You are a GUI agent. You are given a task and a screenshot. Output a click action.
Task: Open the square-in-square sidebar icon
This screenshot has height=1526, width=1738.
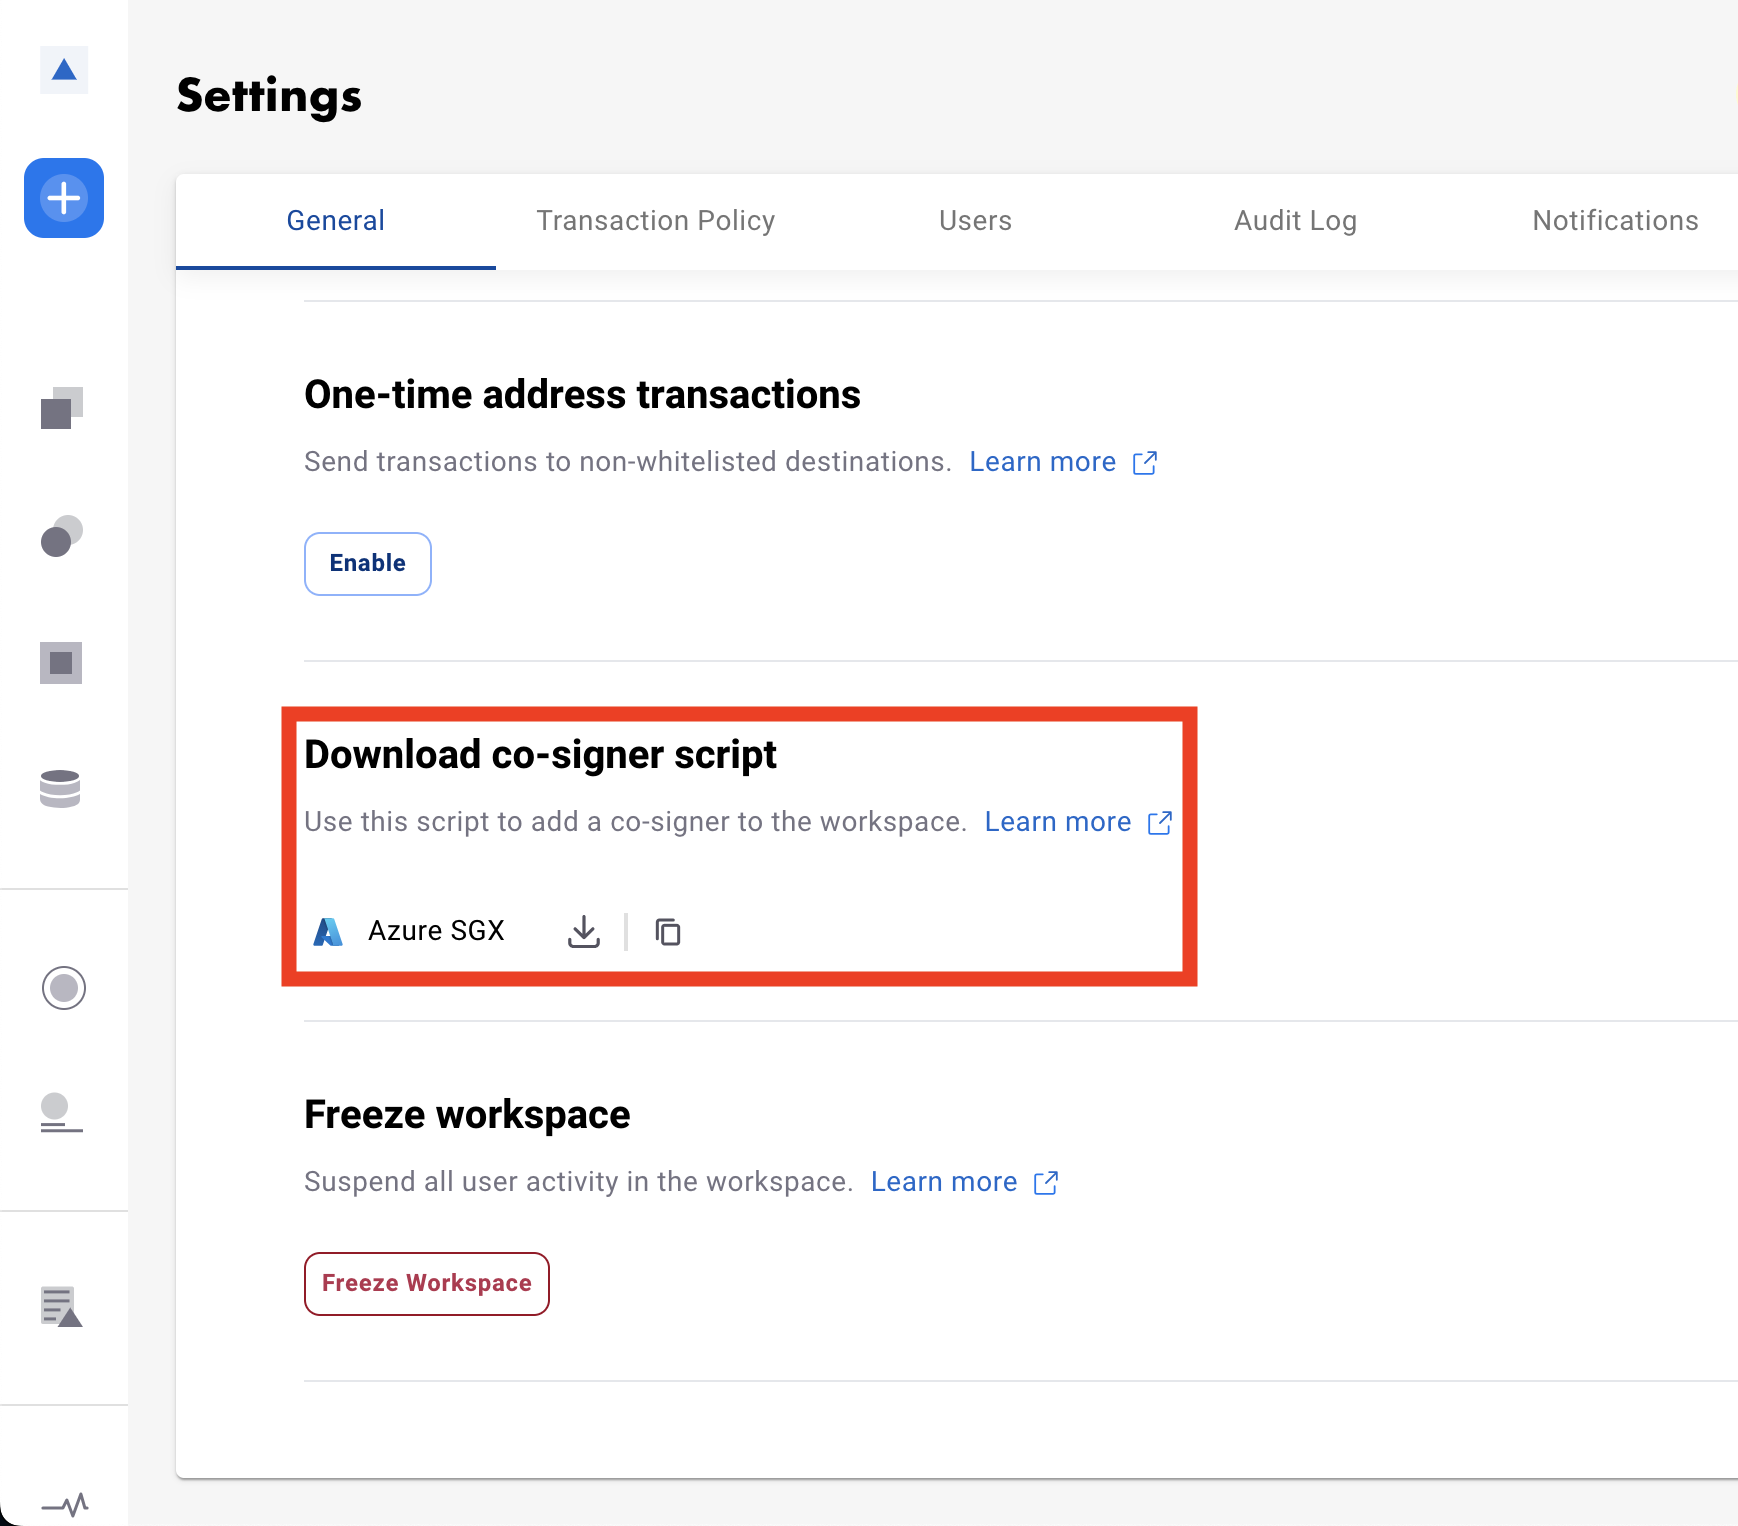coord(61,663)
